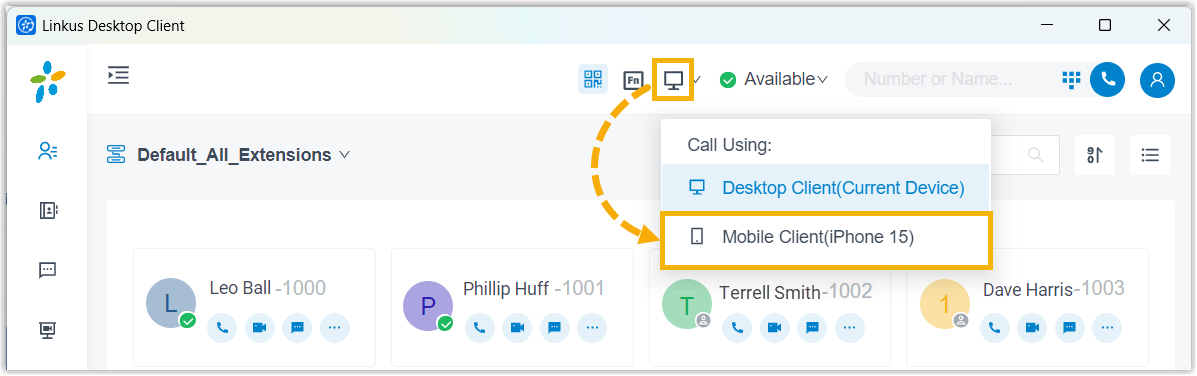Viewport: 1197px width, 376px height.
Task: Start video call with Leo Ball
Action: [x=260, y=328]
